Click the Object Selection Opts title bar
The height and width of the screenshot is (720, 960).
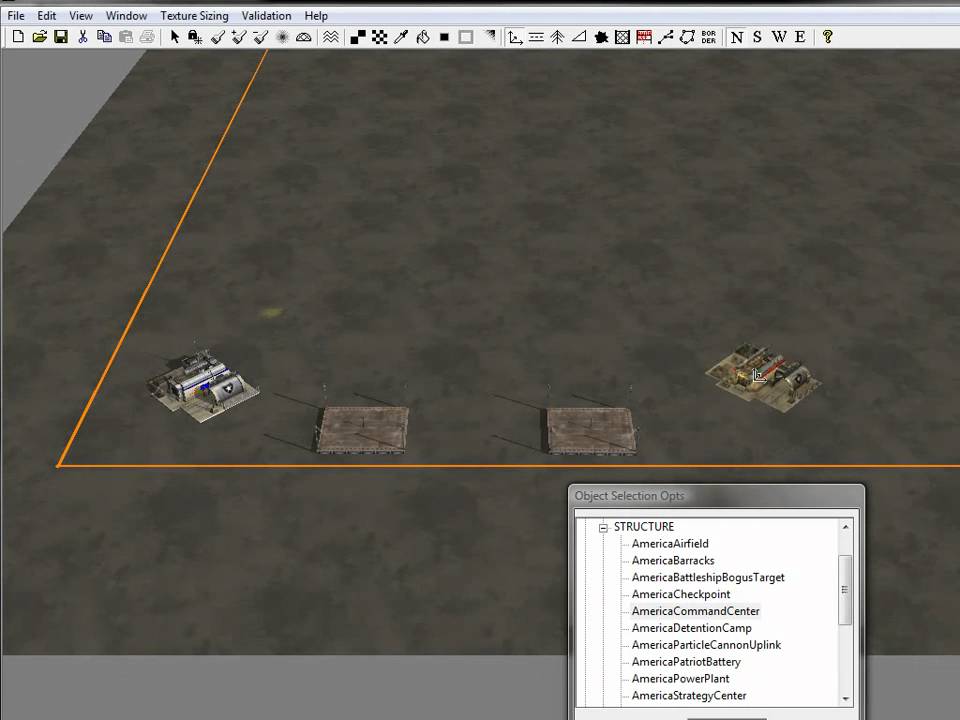pos(716,496)
